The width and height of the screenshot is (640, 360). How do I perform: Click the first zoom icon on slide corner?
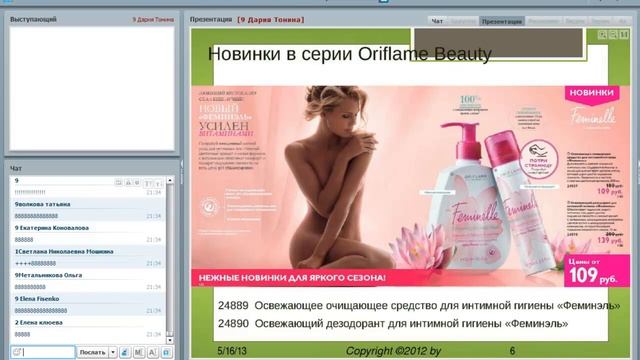pyautogui.click(x=602, y=35)
